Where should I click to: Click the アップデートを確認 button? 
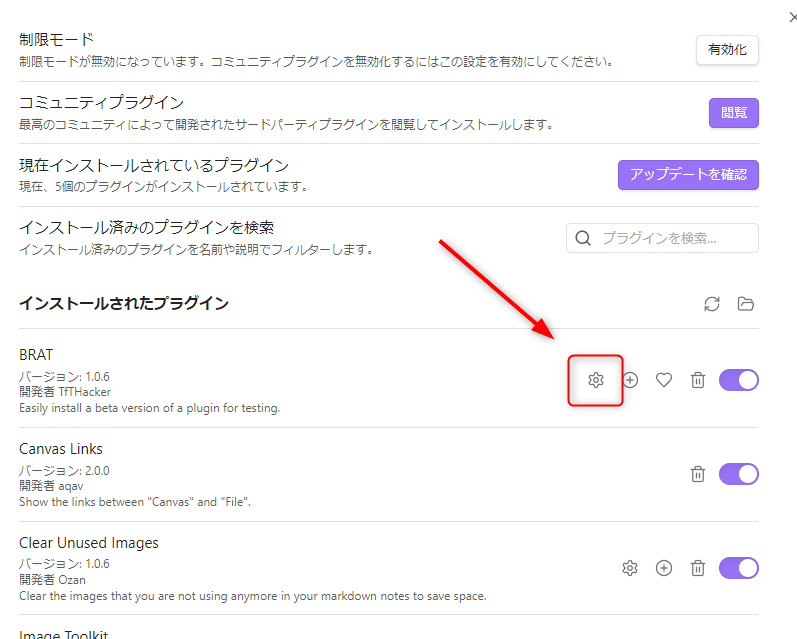point(688,175)
